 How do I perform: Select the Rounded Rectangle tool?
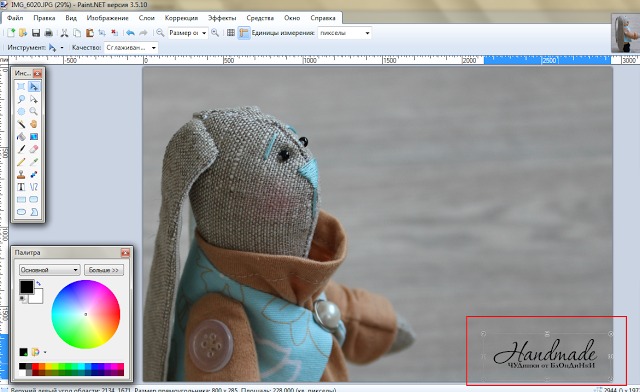pos(34,200)
